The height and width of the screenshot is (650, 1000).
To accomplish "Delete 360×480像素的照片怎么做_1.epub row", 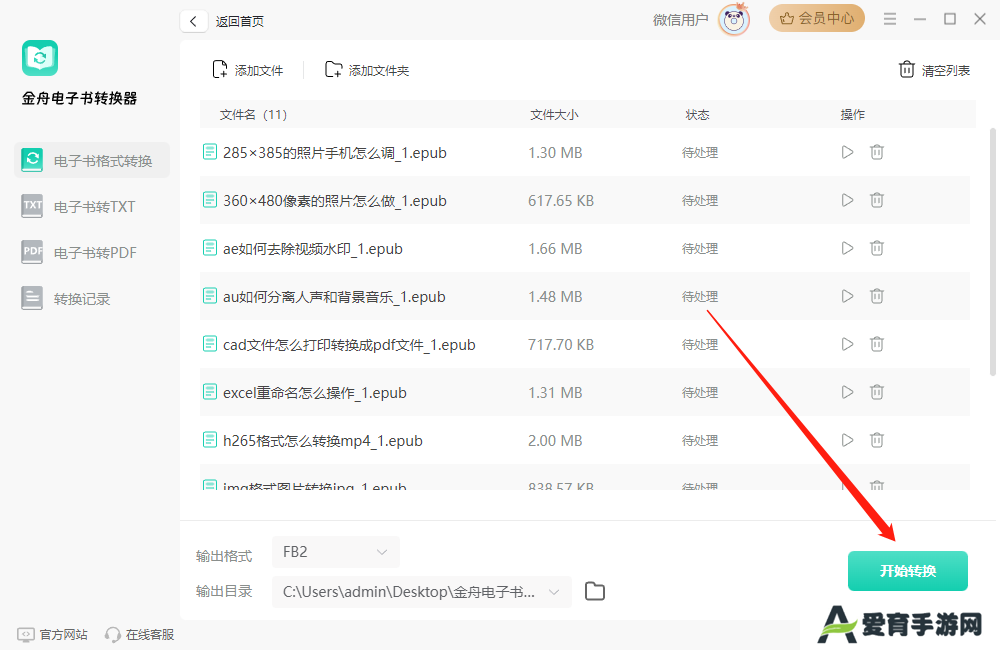I will (x=877, y=200).
